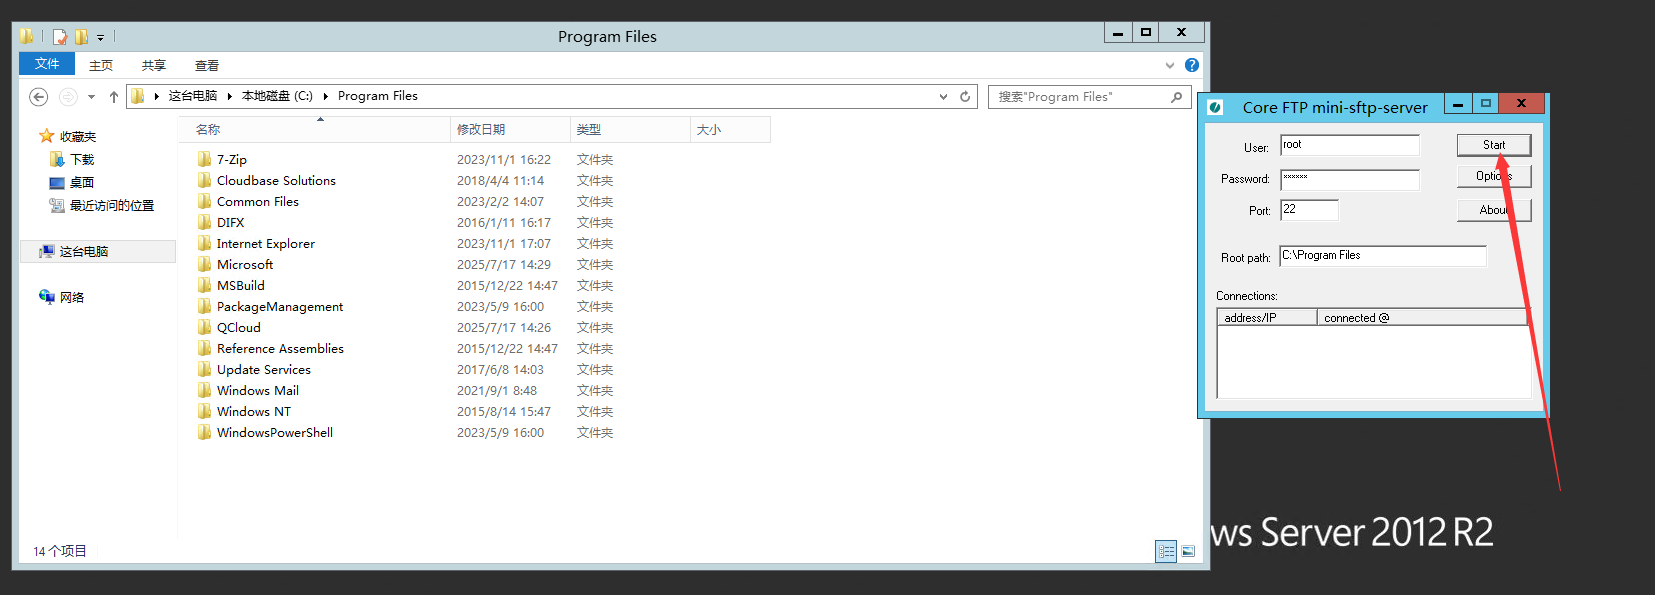Viewport: 1655px width, 595px height.
Task: Click the Port field showing 22
Action: coord(1309,210)
